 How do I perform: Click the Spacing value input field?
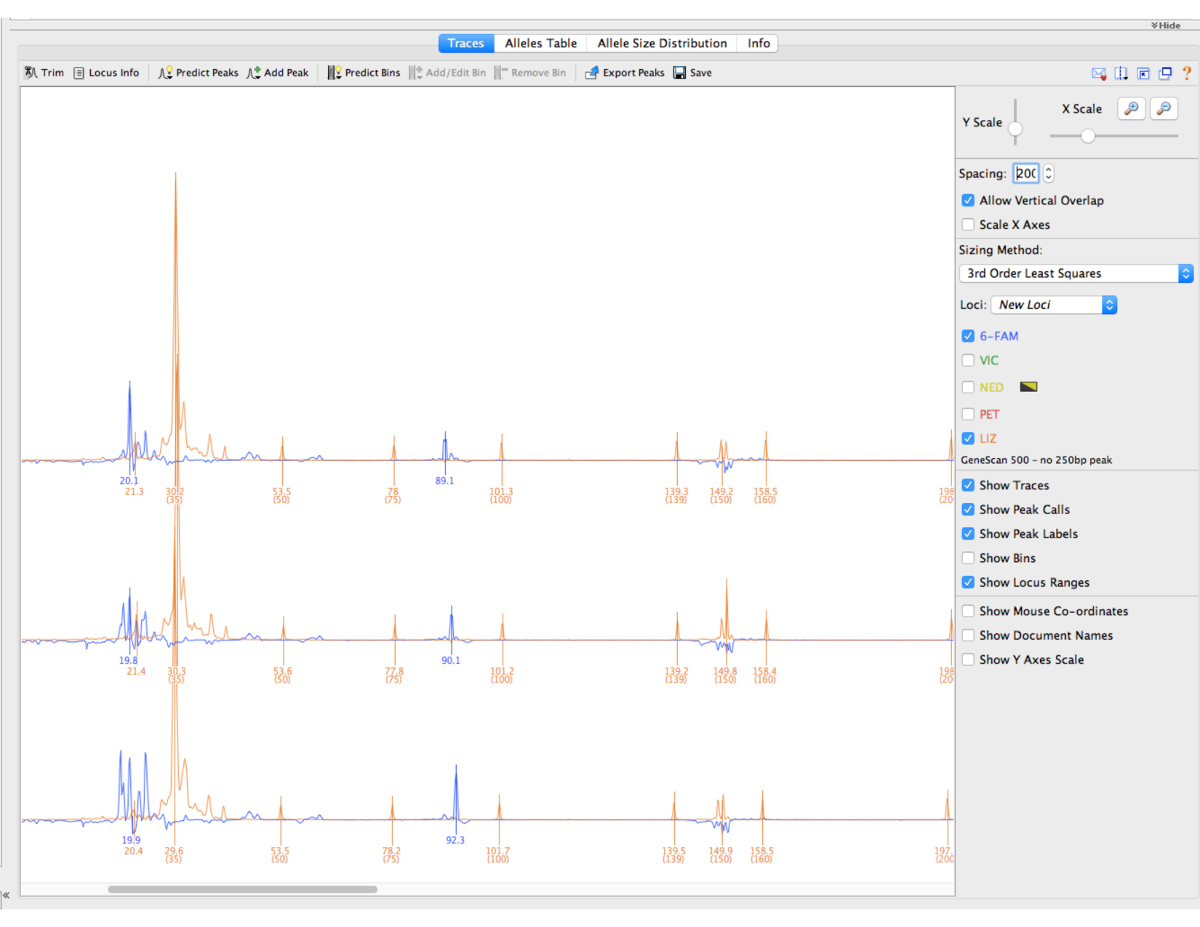[x=1026, y=174]
